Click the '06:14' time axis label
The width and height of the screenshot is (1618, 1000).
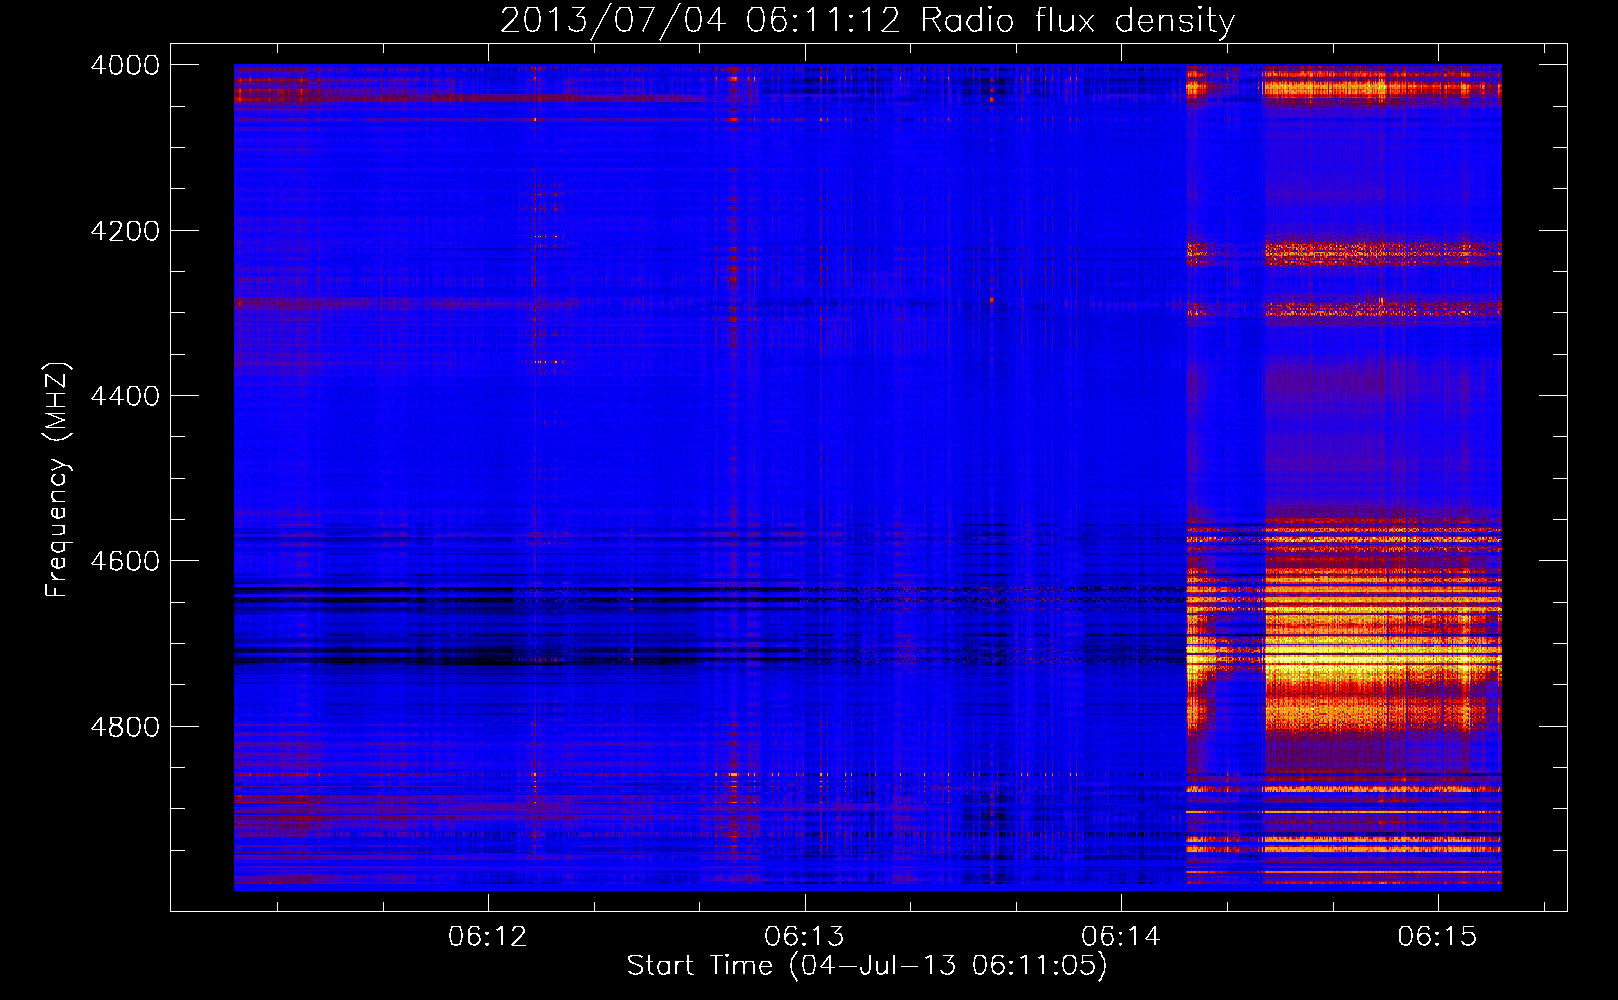coord(1121,936)
